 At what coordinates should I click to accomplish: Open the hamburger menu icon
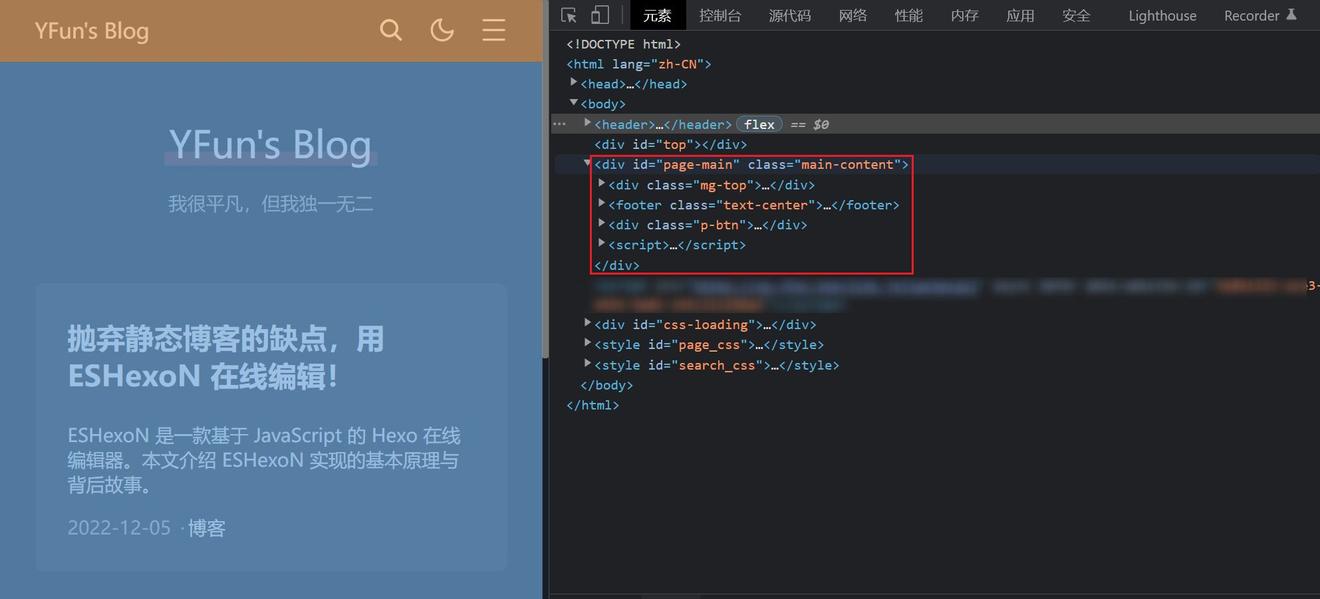493,30
